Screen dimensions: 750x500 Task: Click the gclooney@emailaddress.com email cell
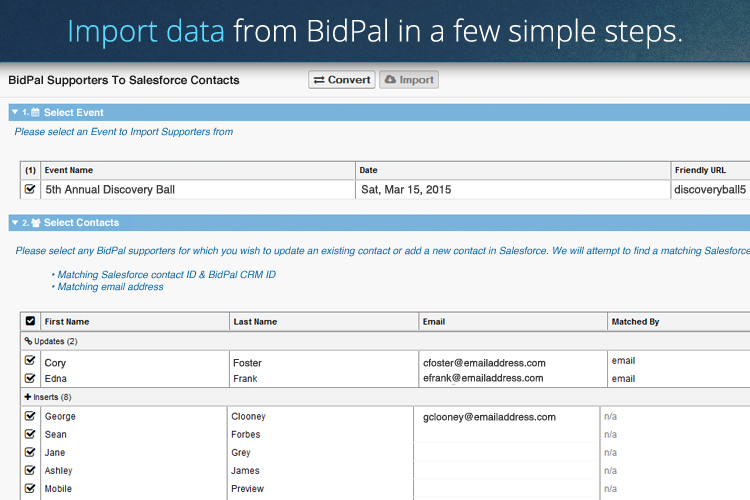489,417
